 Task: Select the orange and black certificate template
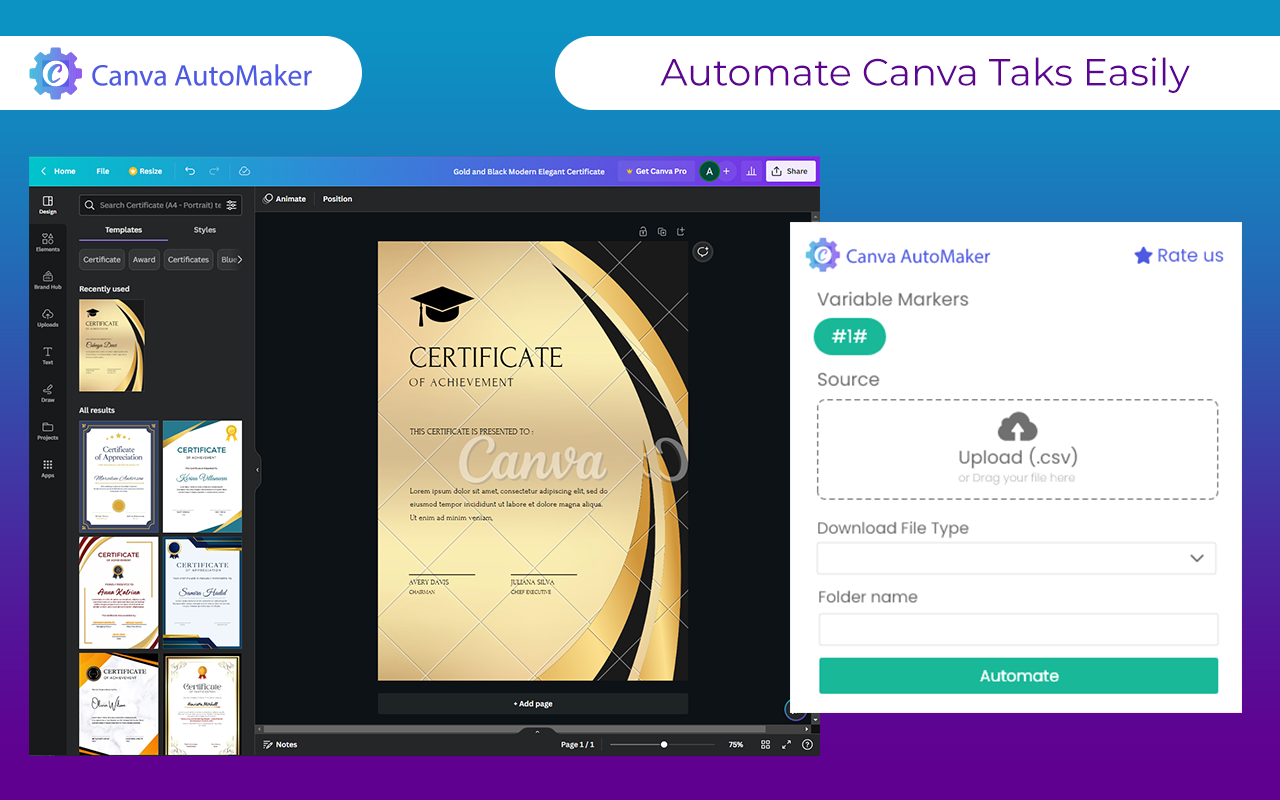tap(119, 704)
